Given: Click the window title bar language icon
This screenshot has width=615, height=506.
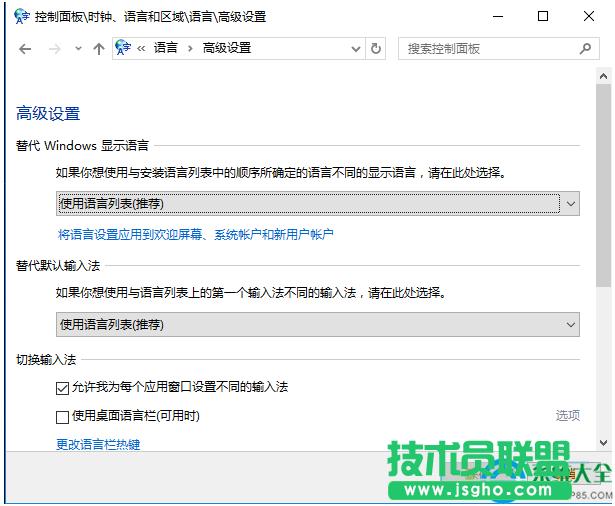Looking at the screenshot, I should pos(22,16).
